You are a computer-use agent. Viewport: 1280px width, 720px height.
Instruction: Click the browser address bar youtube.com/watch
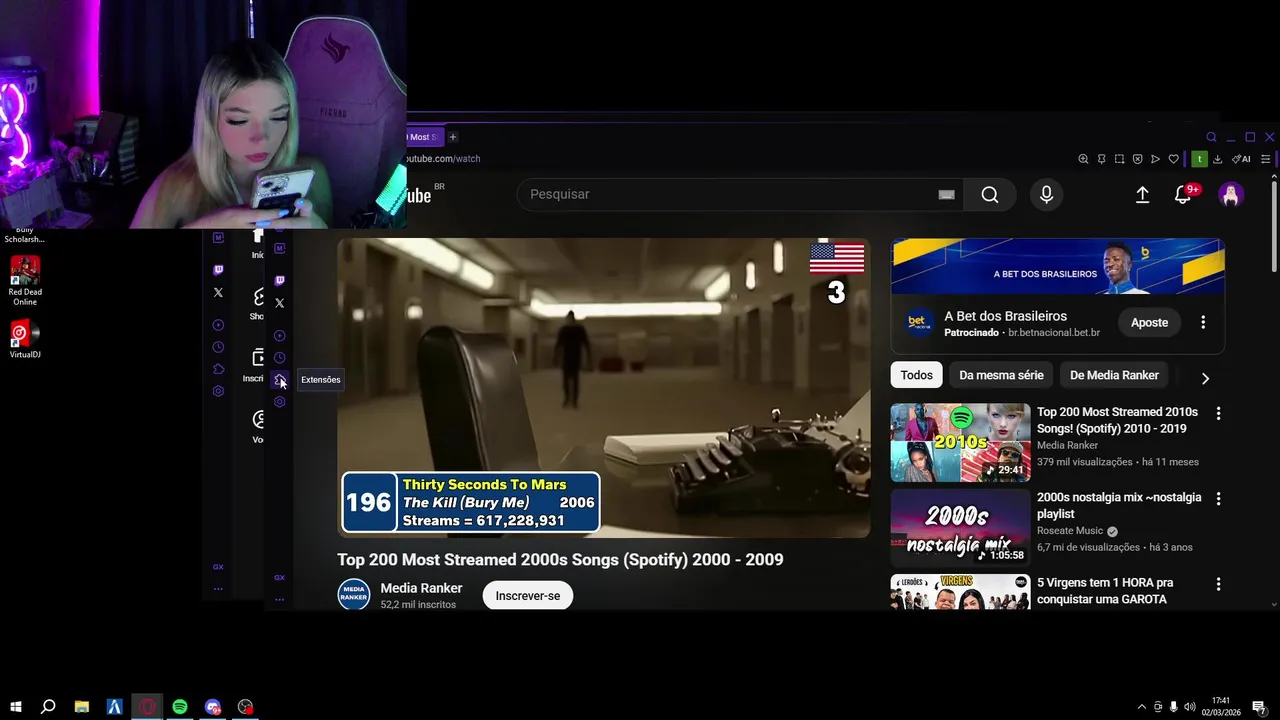click(x=444, y=159)
